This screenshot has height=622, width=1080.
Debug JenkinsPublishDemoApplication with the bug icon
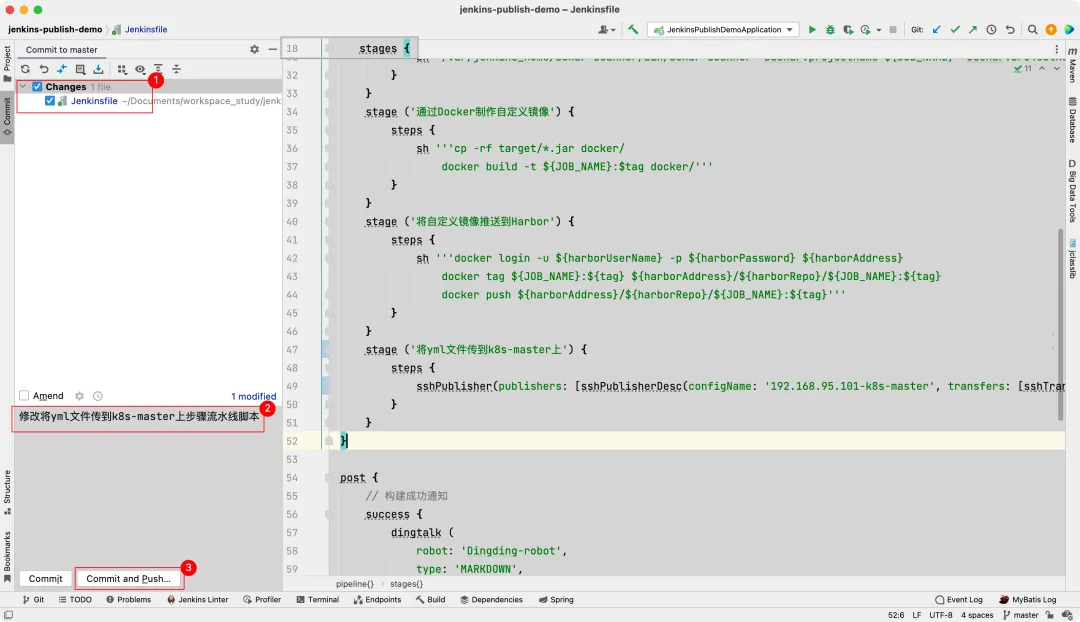pos(830,30)
